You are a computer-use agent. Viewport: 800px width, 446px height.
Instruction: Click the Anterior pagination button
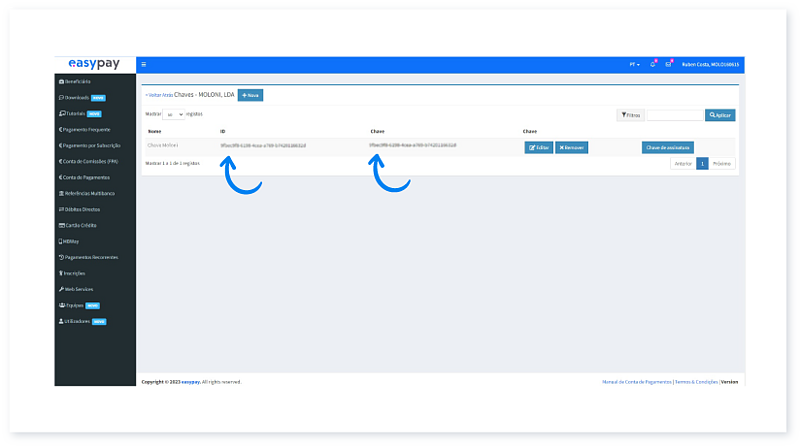point(683,164)
